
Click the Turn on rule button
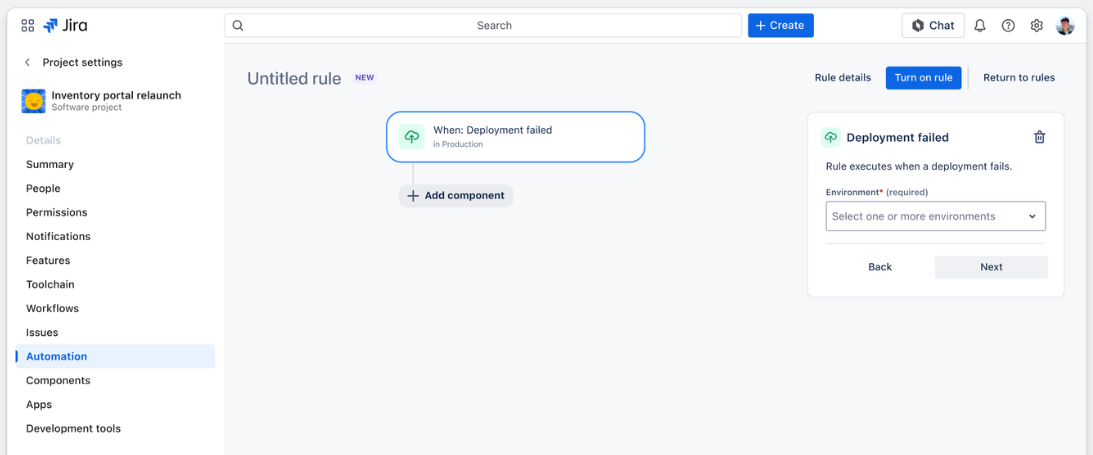click(x=923, y=78)
